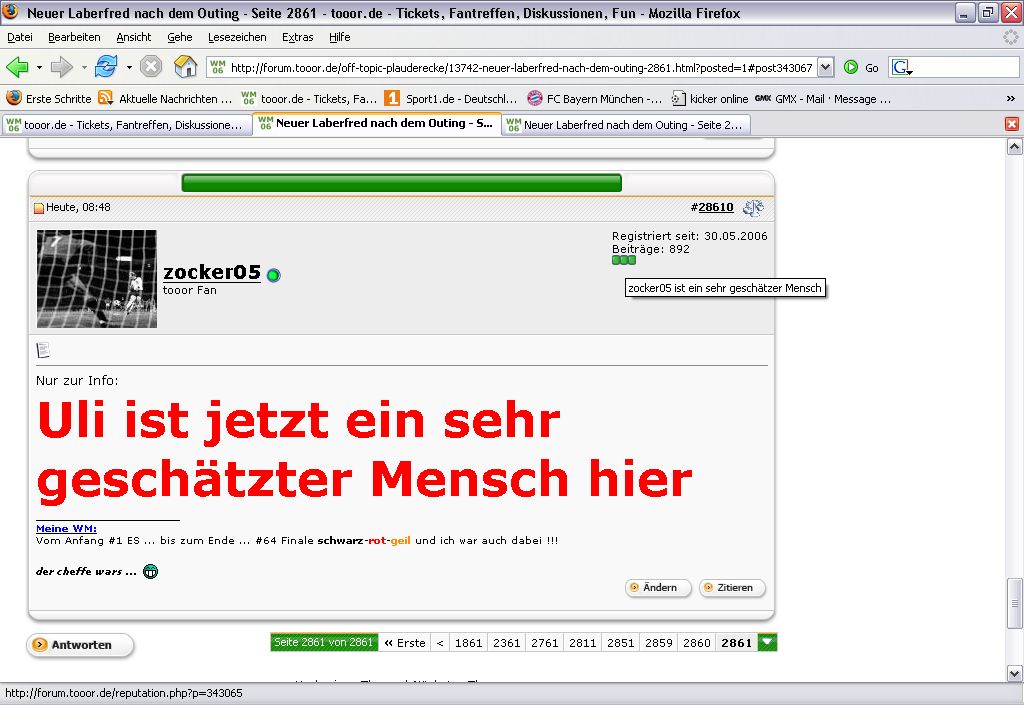Open the Extras menu

(297, 37)
